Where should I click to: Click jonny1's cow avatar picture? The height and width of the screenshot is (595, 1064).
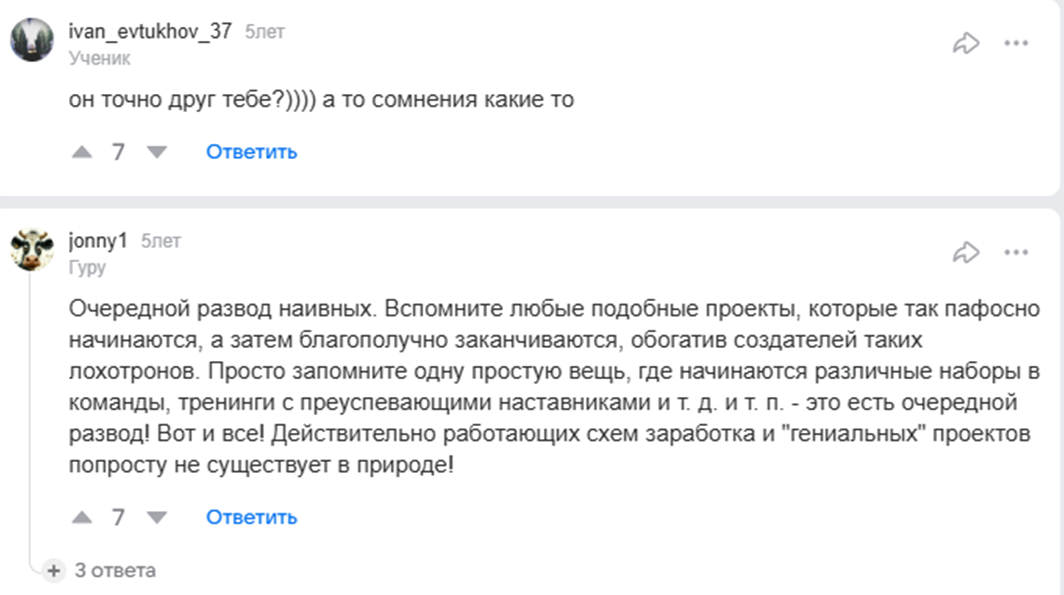pos(32,250)
